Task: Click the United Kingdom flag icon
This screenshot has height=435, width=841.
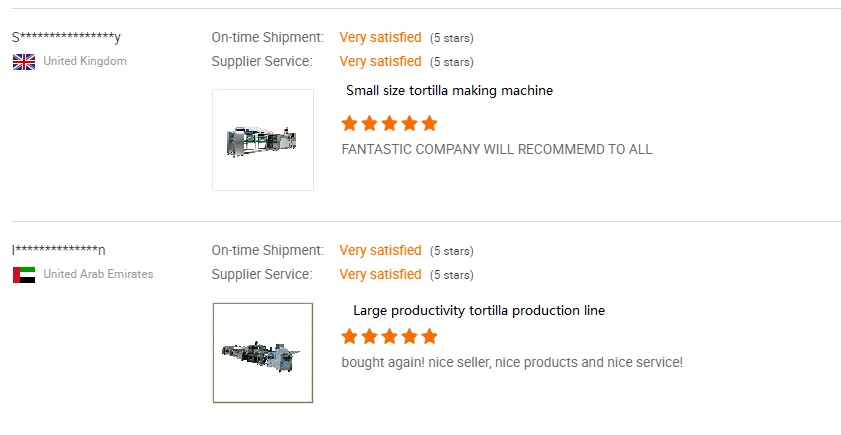Action: point(24,62)
